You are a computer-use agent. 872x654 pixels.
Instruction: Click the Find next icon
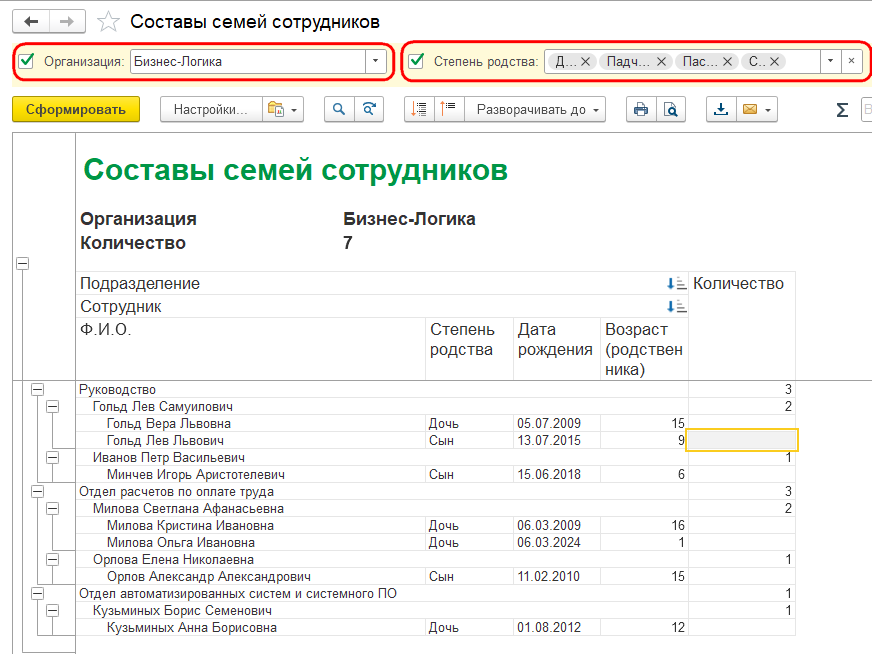coord(369,109)
